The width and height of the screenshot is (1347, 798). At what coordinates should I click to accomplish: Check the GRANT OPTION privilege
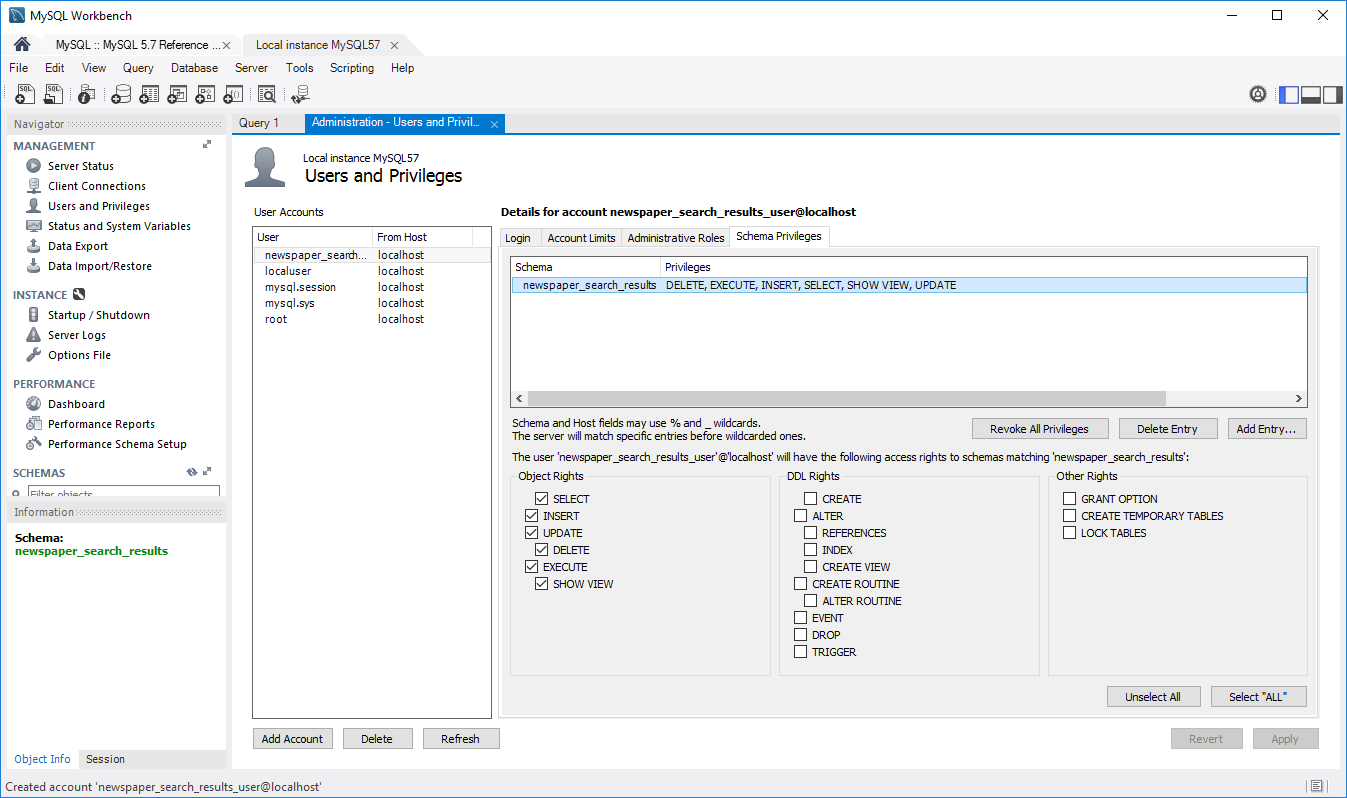coord(1068,498)
